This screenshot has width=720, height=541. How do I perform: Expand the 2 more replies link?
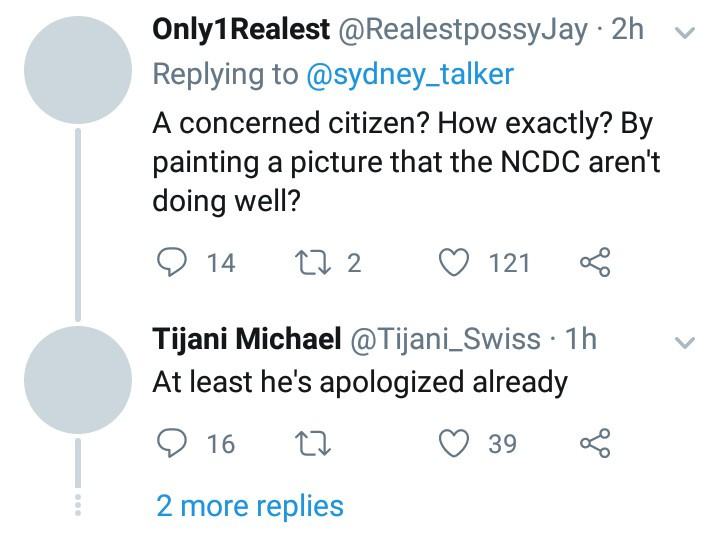(250, 507)
